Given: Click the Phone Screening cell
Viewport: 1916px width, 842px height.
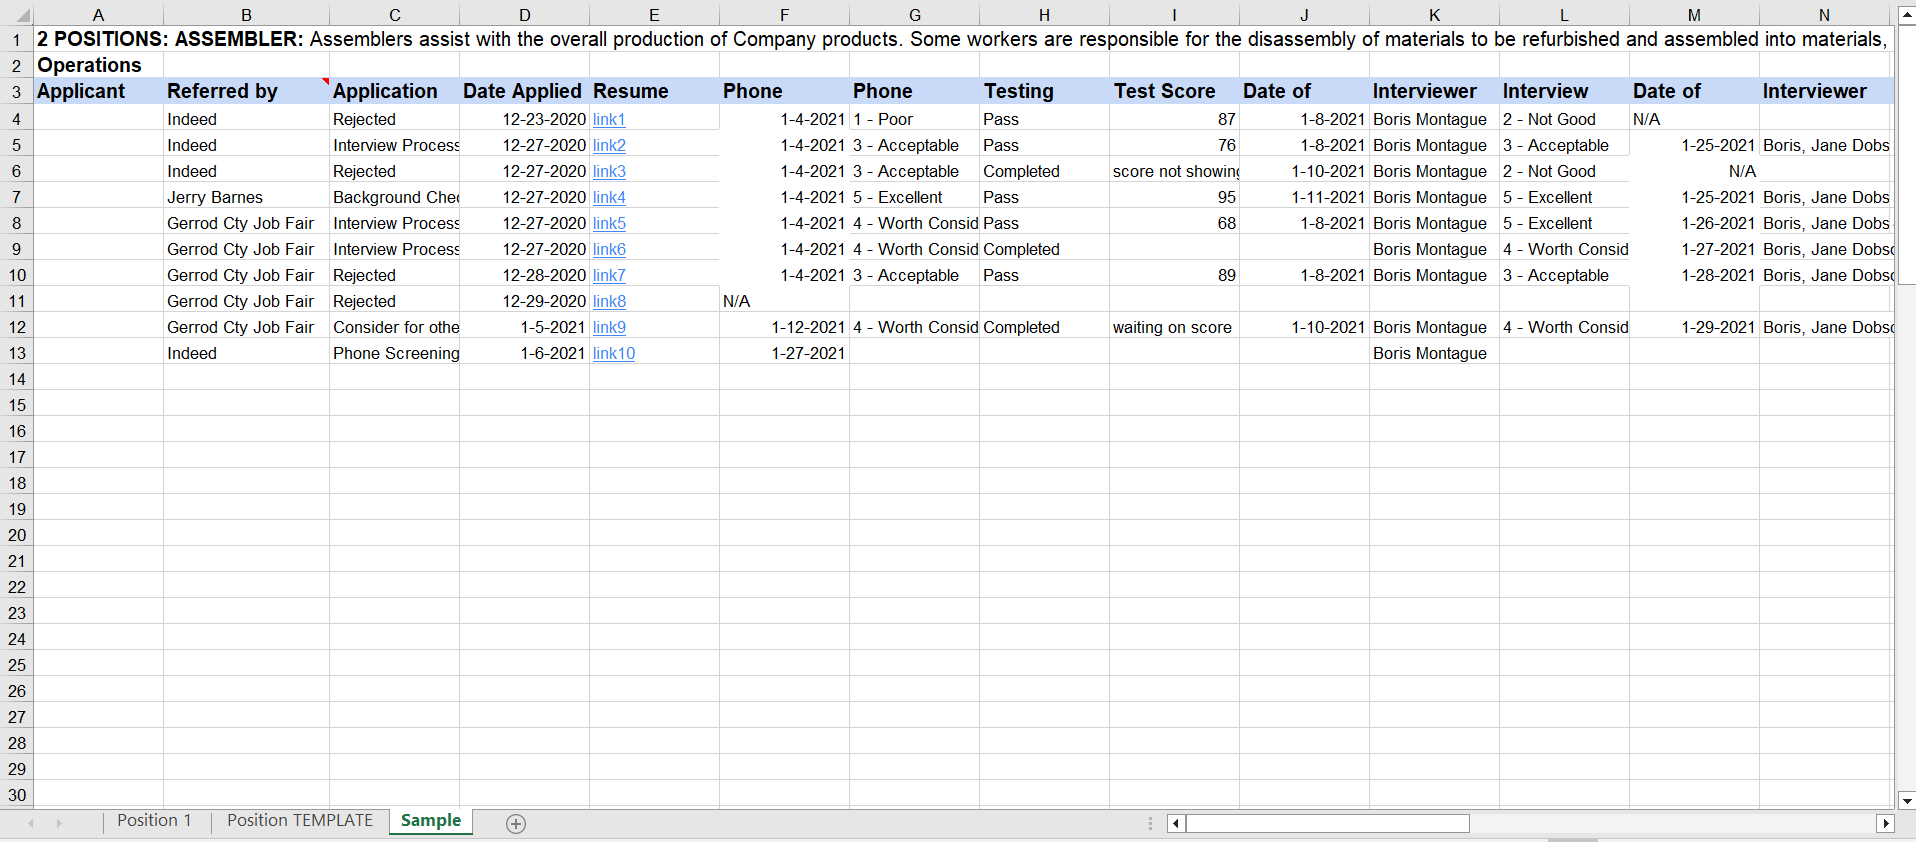Looking at the screenshot, I should (394, 353).
